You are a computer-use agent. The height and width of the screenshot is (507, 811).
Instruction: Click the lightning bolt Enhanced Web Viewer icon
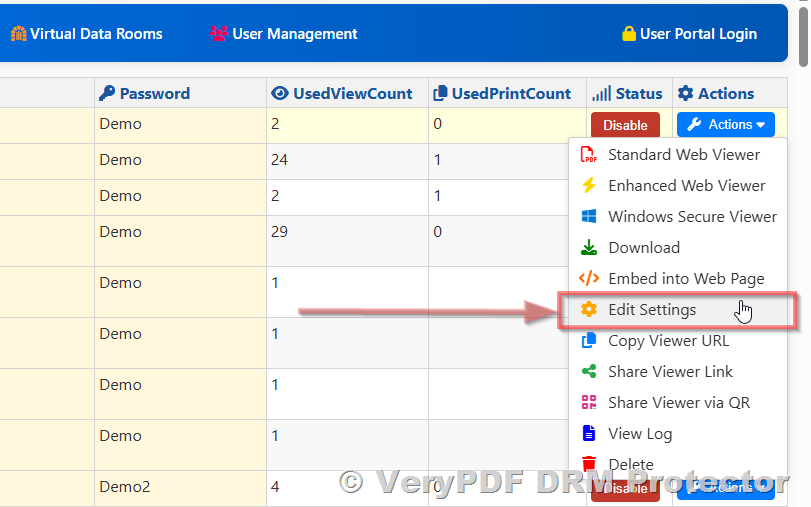[589, 186]
